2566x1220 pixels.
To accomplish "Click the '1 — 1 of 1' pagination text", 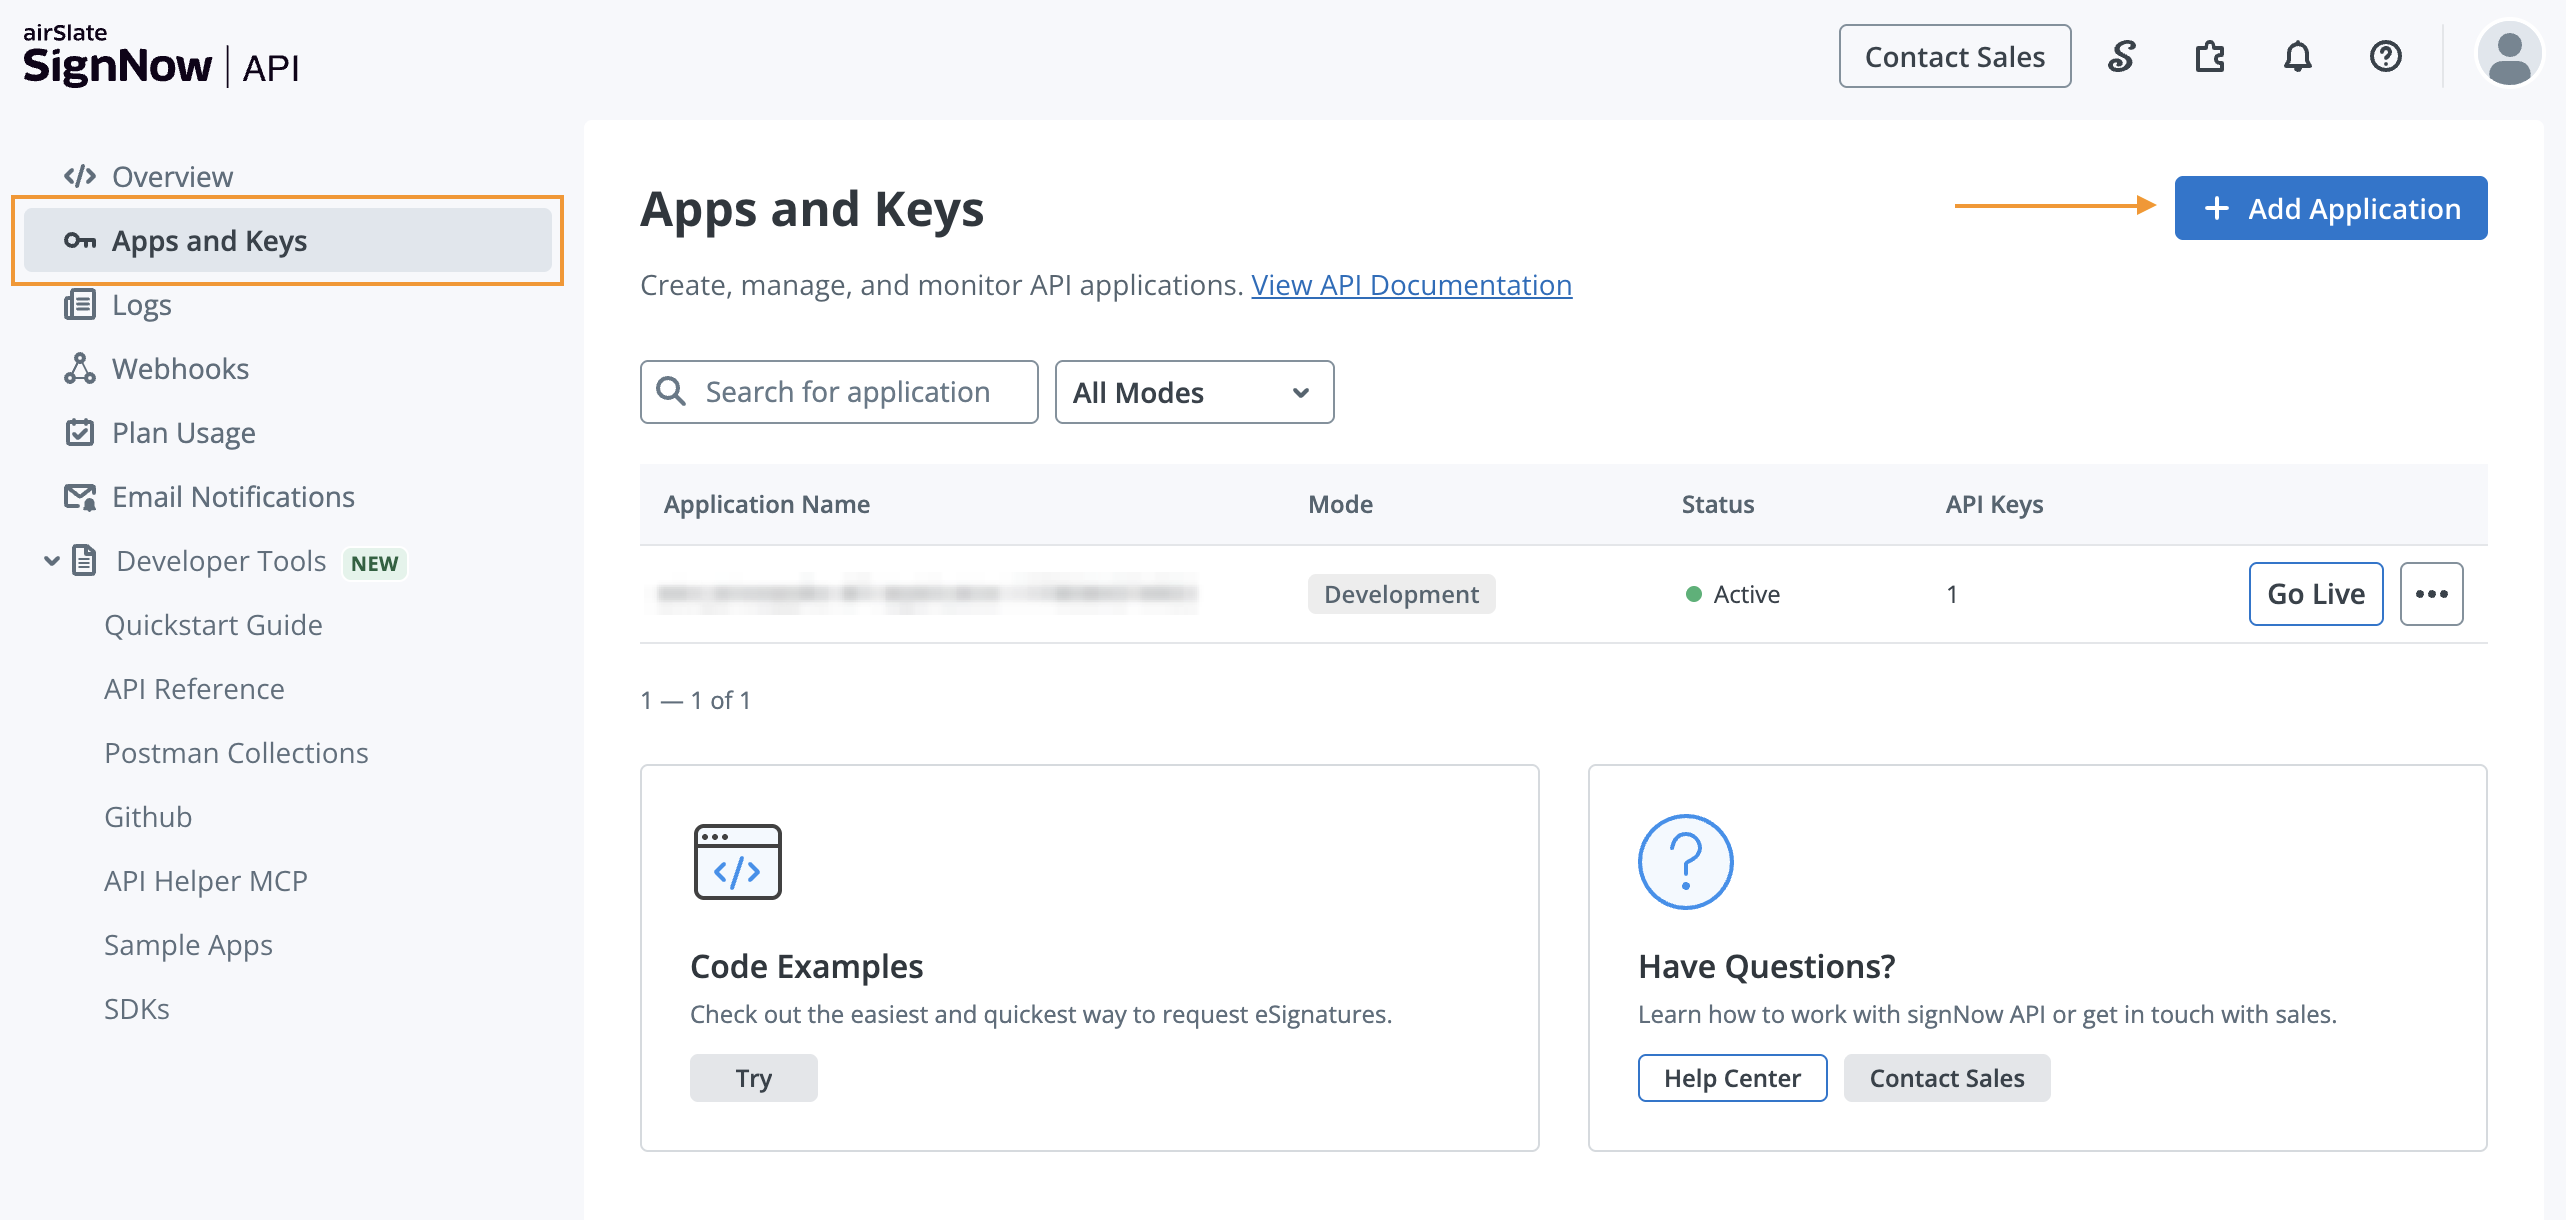I will [695, 700].
